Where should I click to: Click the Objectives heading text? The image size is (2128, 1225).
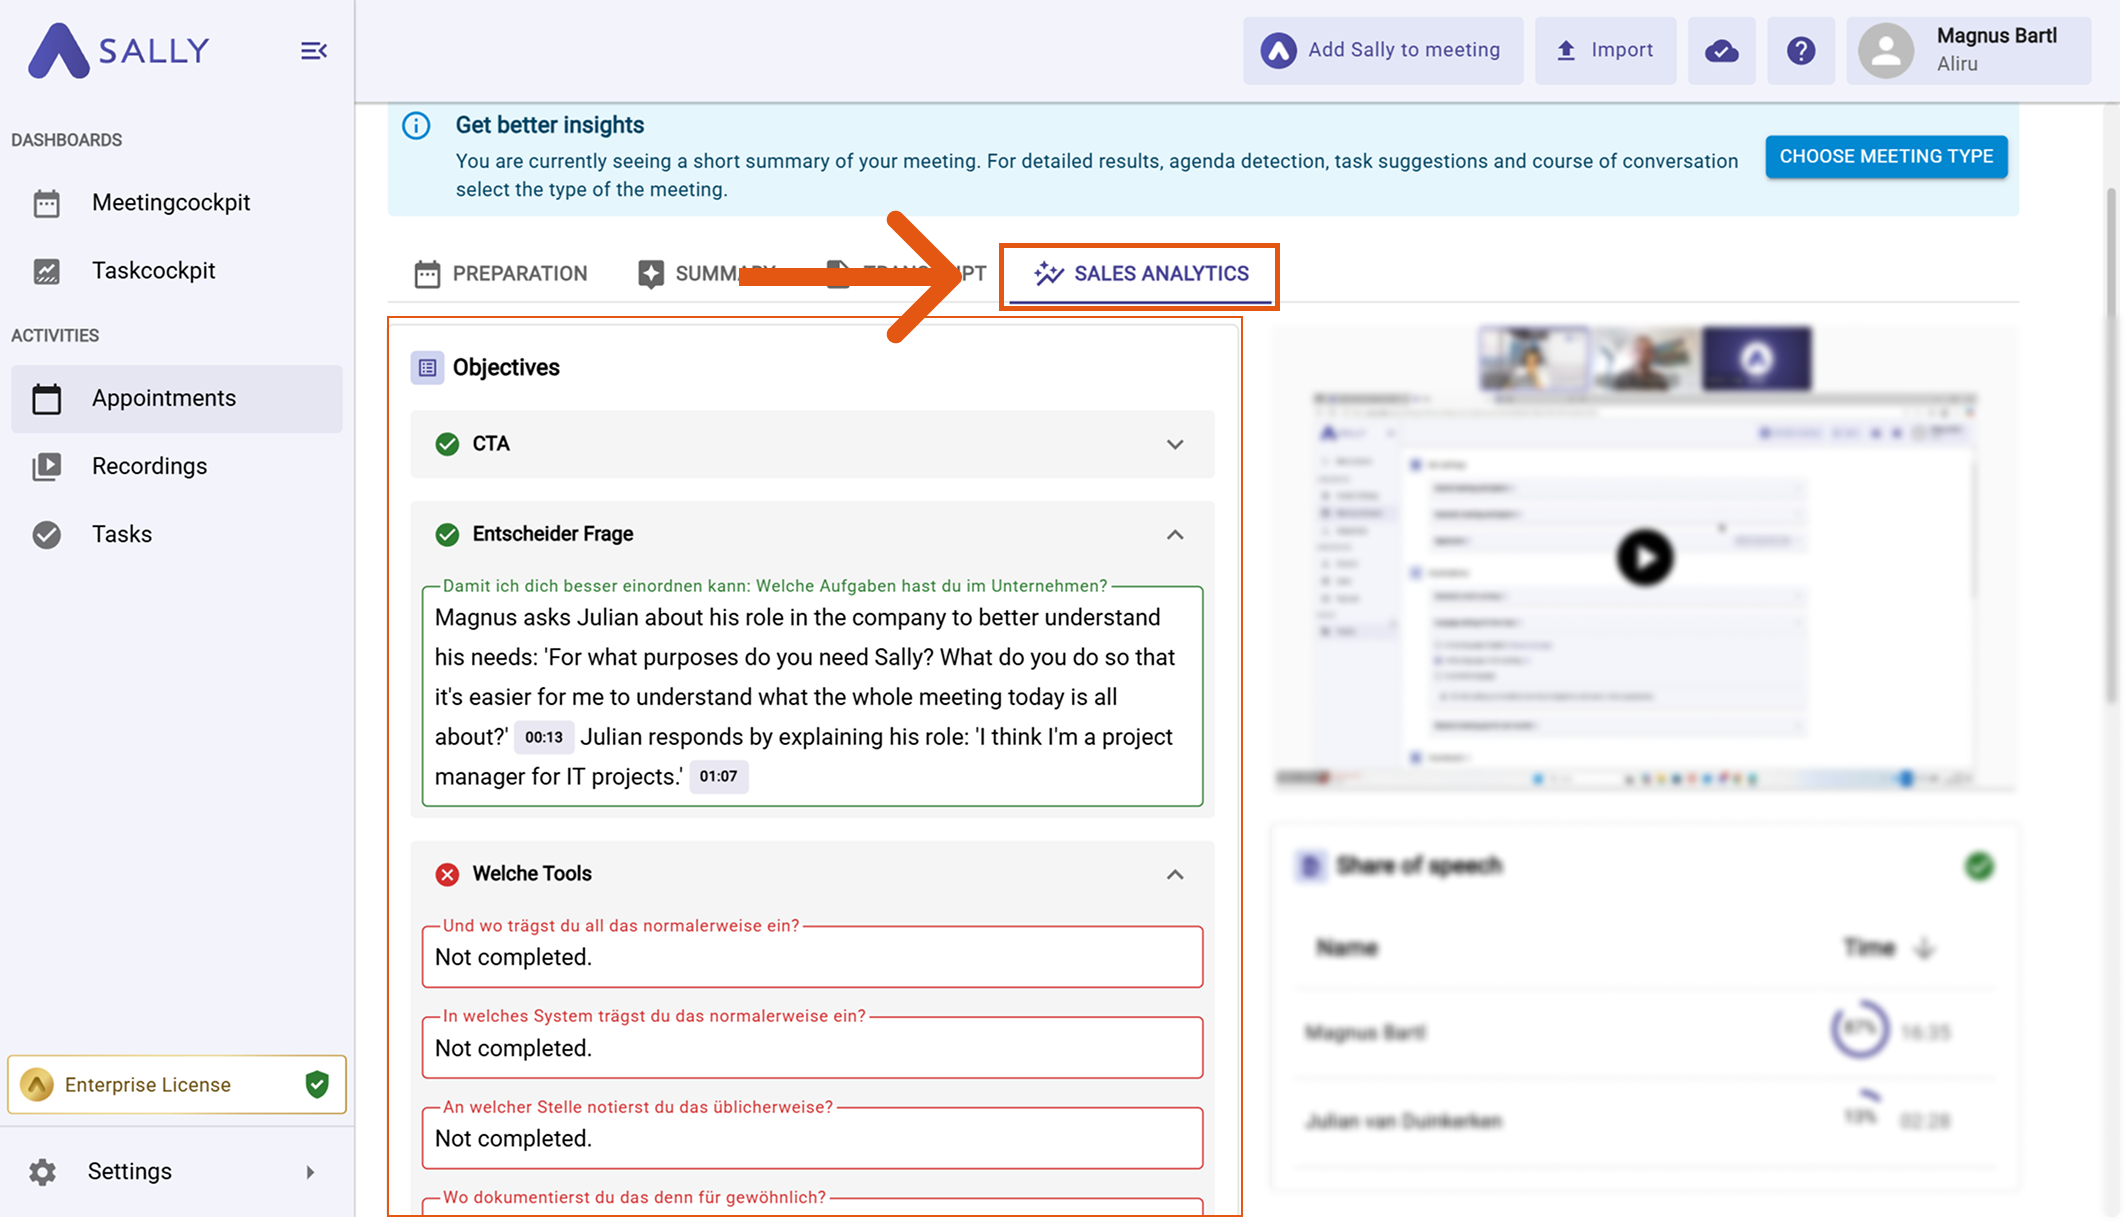click(506, 367)
